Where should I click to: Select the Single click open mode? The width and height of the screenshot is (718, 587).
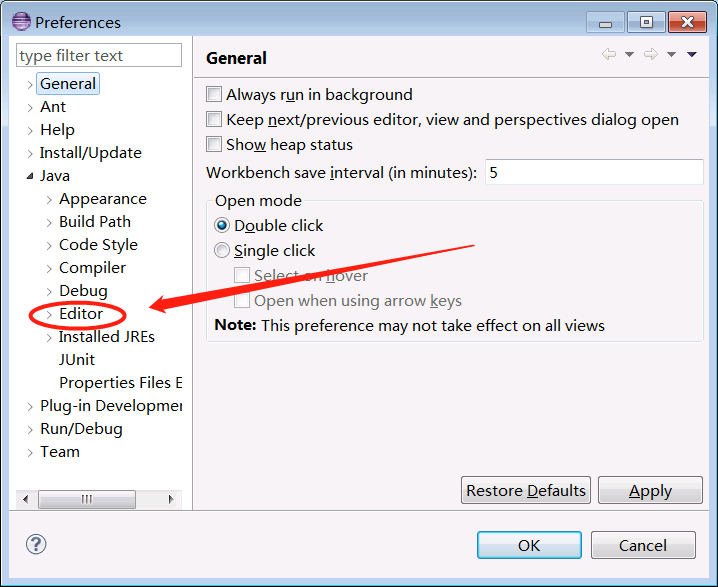tap(222, 251)
